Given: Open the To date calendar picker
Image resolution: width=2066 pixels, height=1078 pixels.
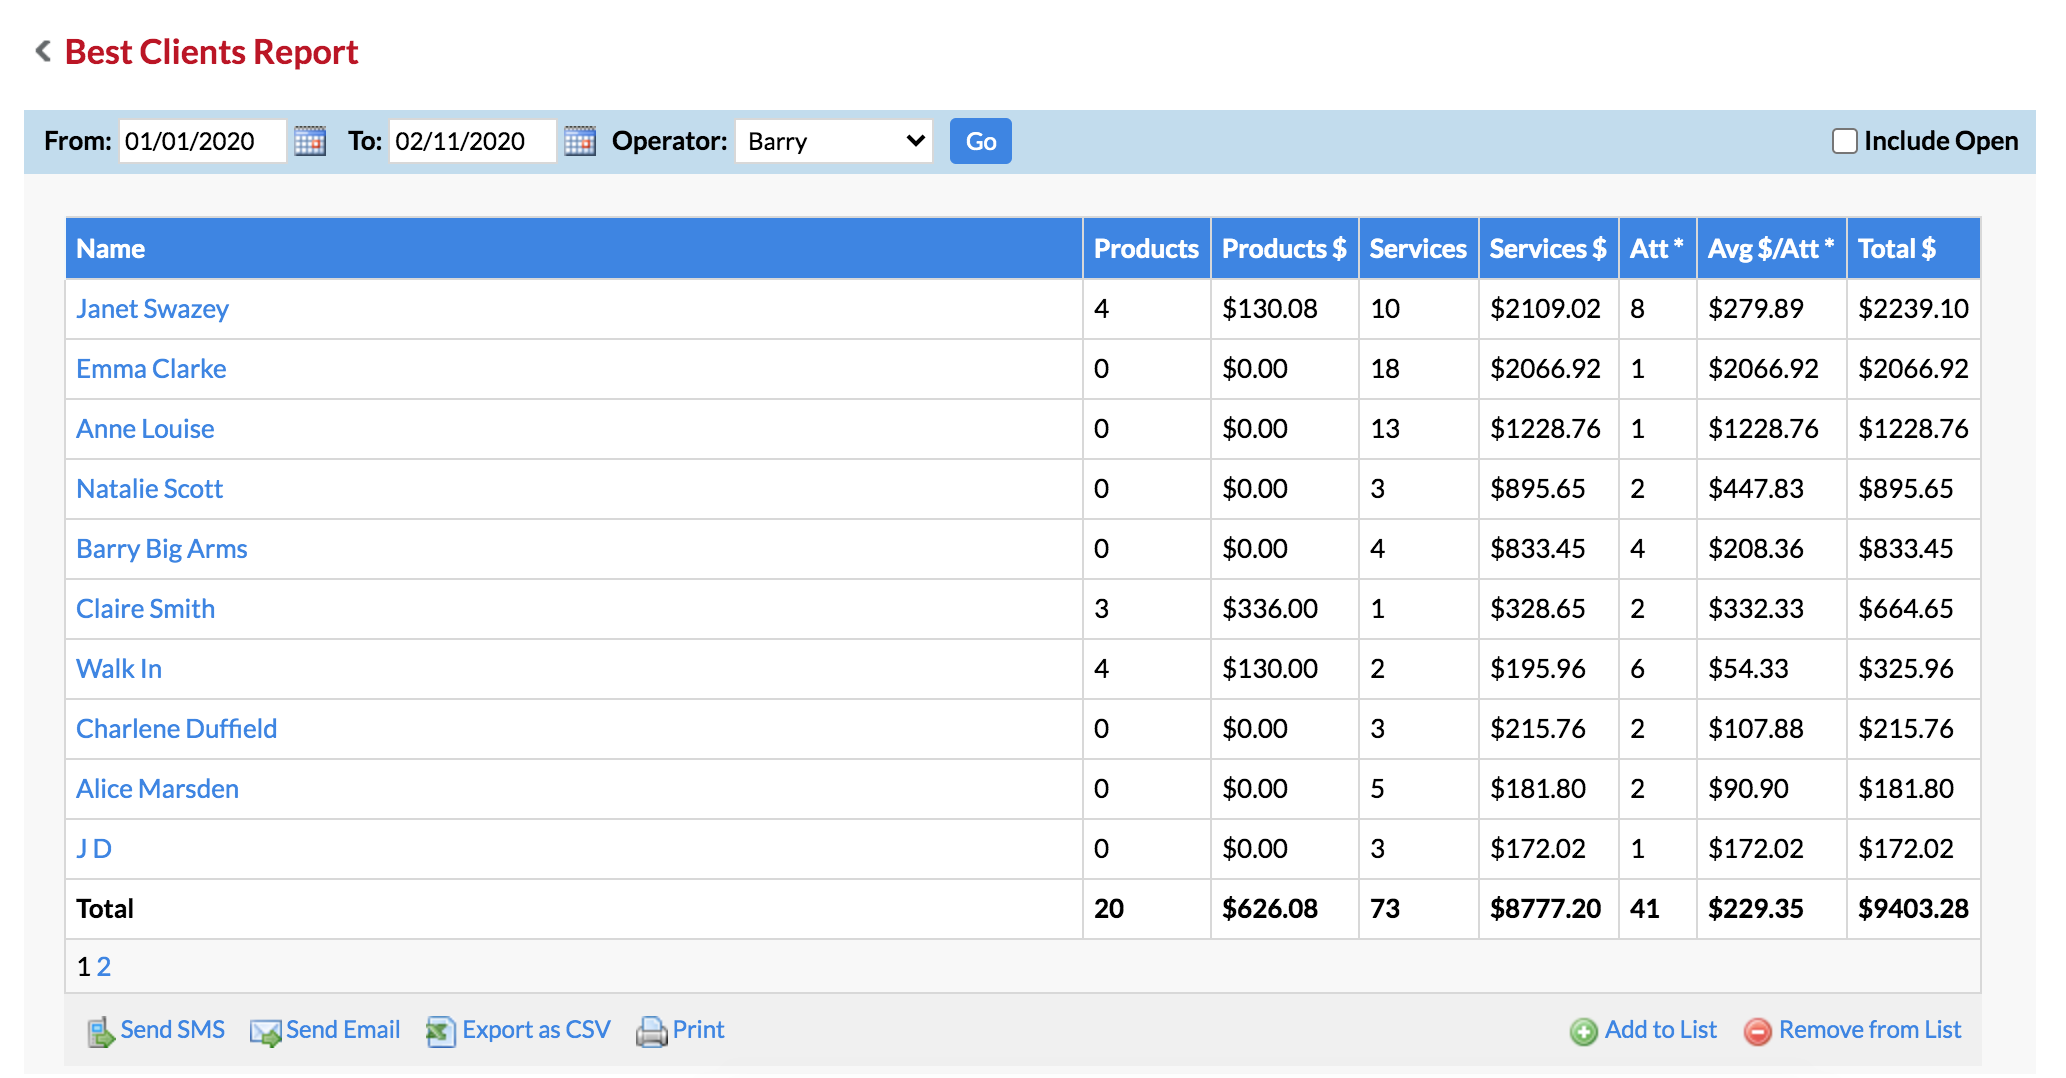Looking at the screenshot, I should [x=580, y=141].
